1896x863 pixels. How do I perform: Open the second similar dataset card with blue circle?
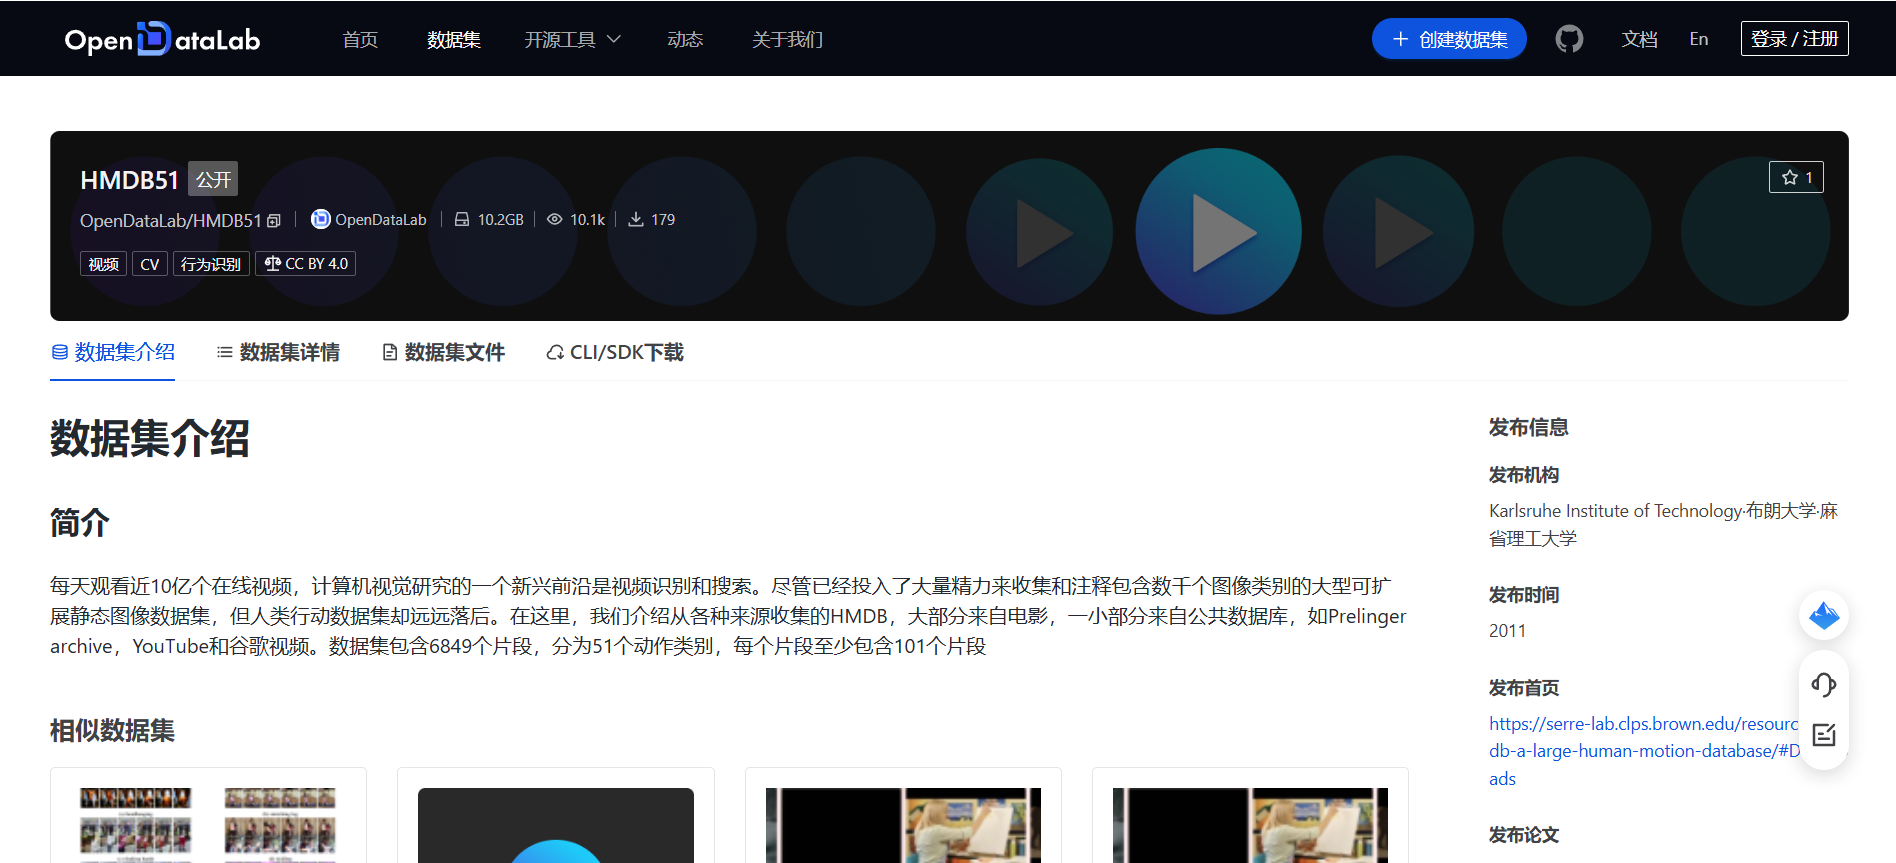[x=556, y=815]
